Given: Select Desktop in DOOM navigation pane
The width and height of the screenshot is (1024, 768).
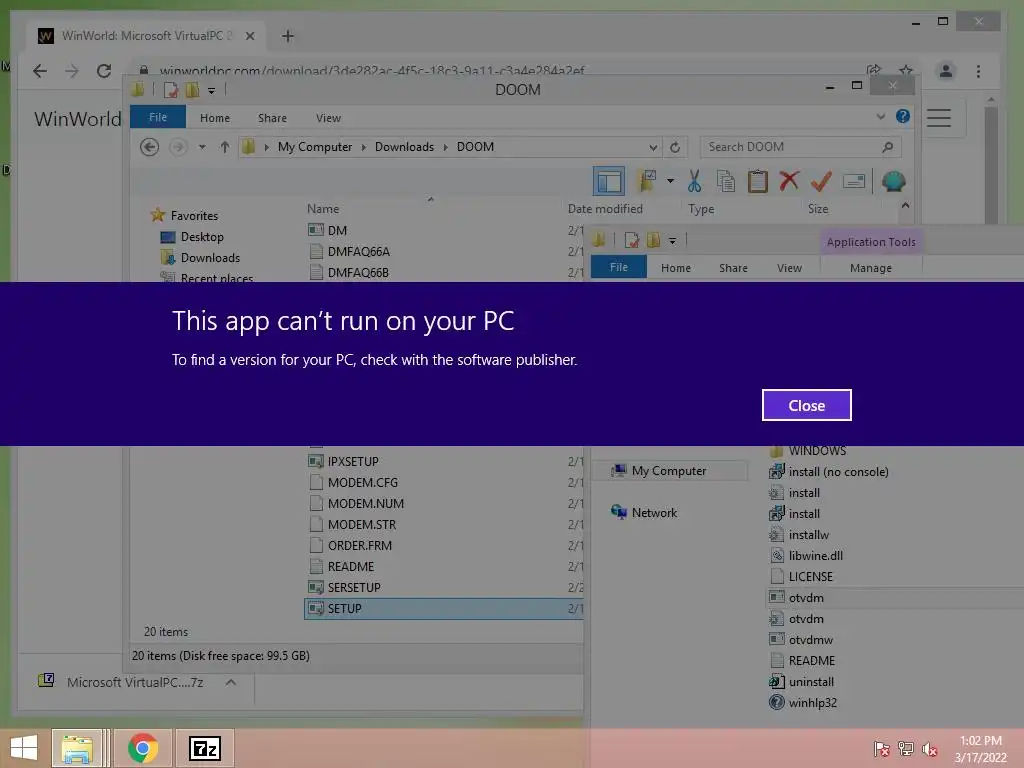Looking at the screenshot, I should click(202, 236).
